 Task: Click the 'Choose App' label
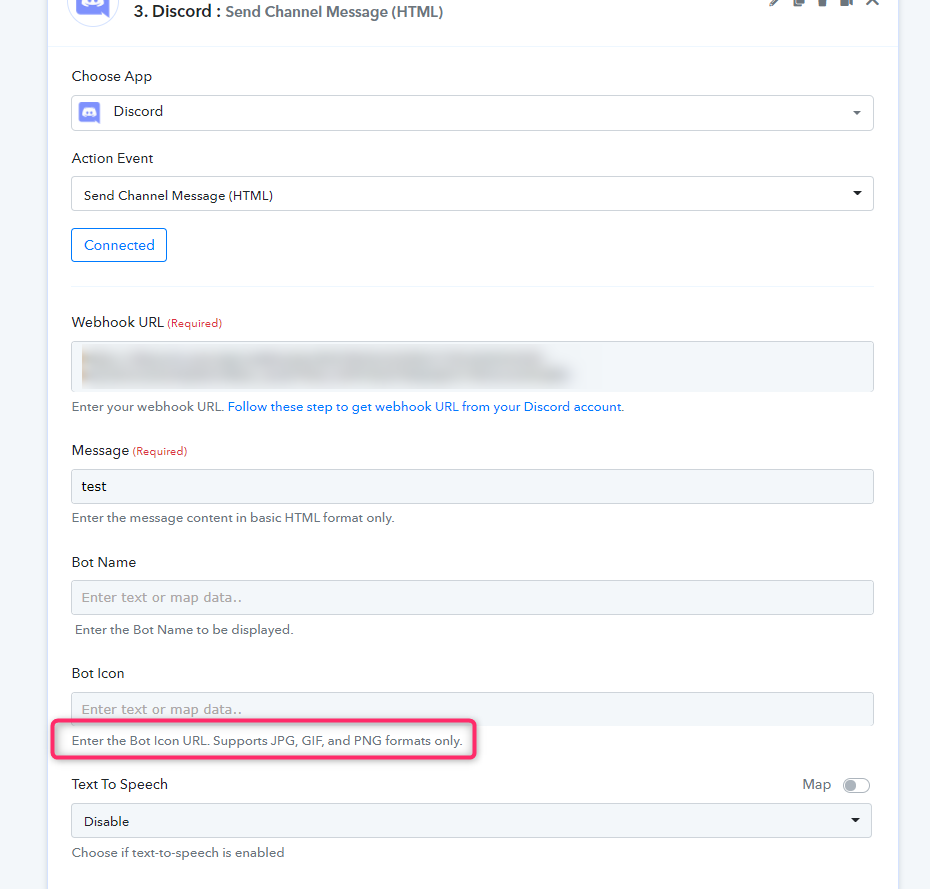[112, 77]
